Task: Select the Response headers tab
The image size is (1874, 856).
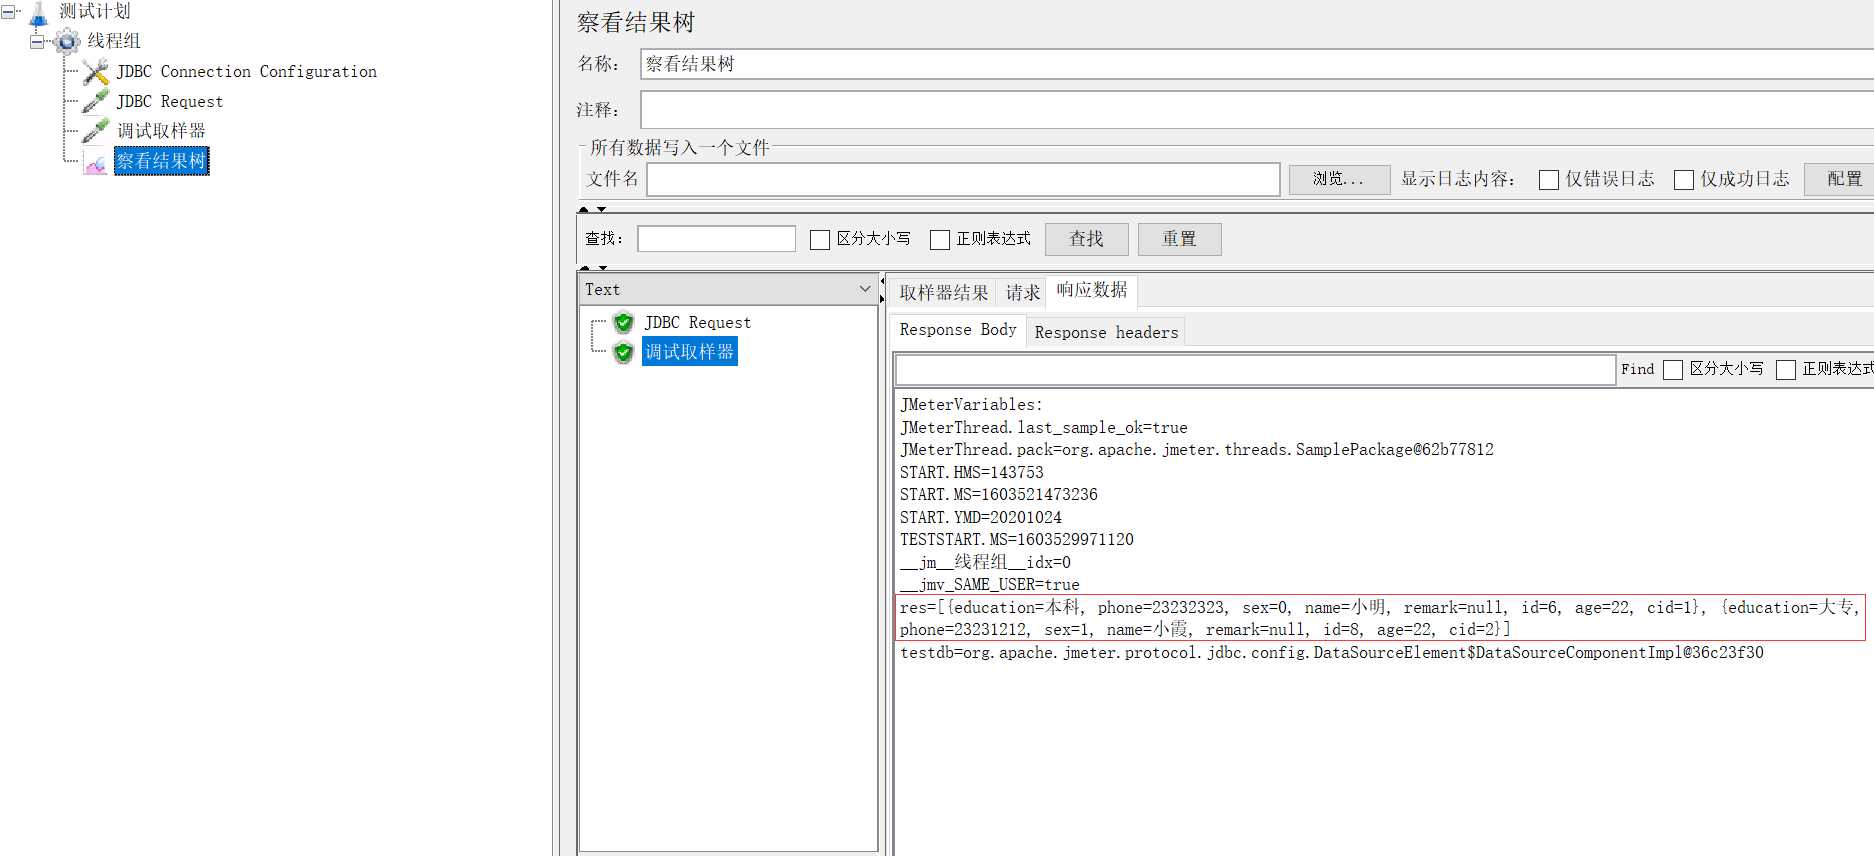Action: tap(1106, 332)
